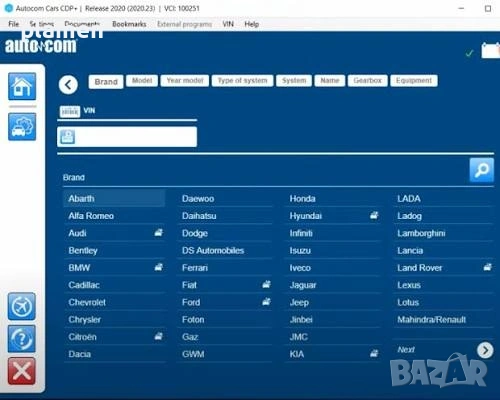The height and width of the screenshot is (400, 500).
Task: Choose Daihatsu brand
Action: [225, 216]
